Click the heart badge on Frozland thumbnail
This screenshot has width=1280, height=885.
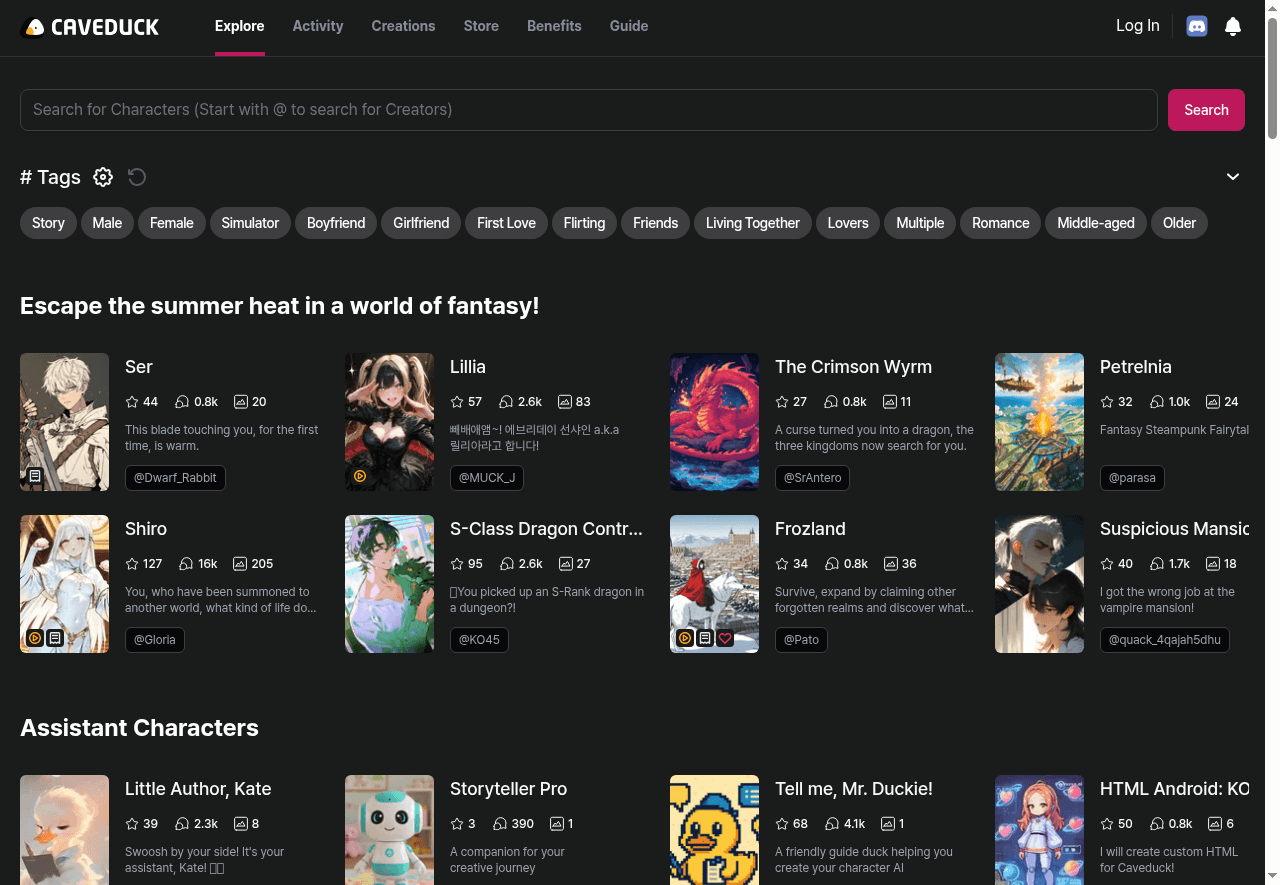[725, 638]
